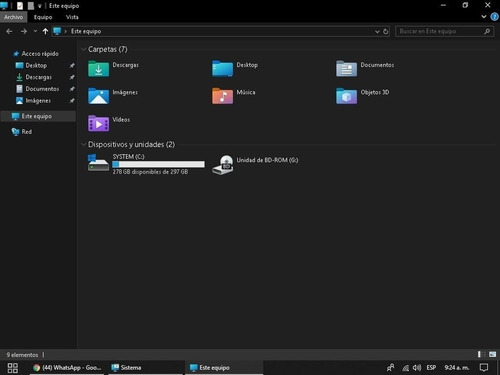500x375 pixels.
Task: Click the new folder icon in title bar
Action: coord(31,6)
